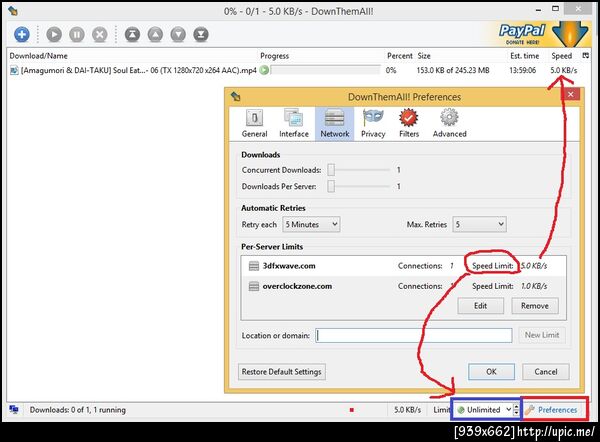Open the Advanced preferences pane

[450, 124]
